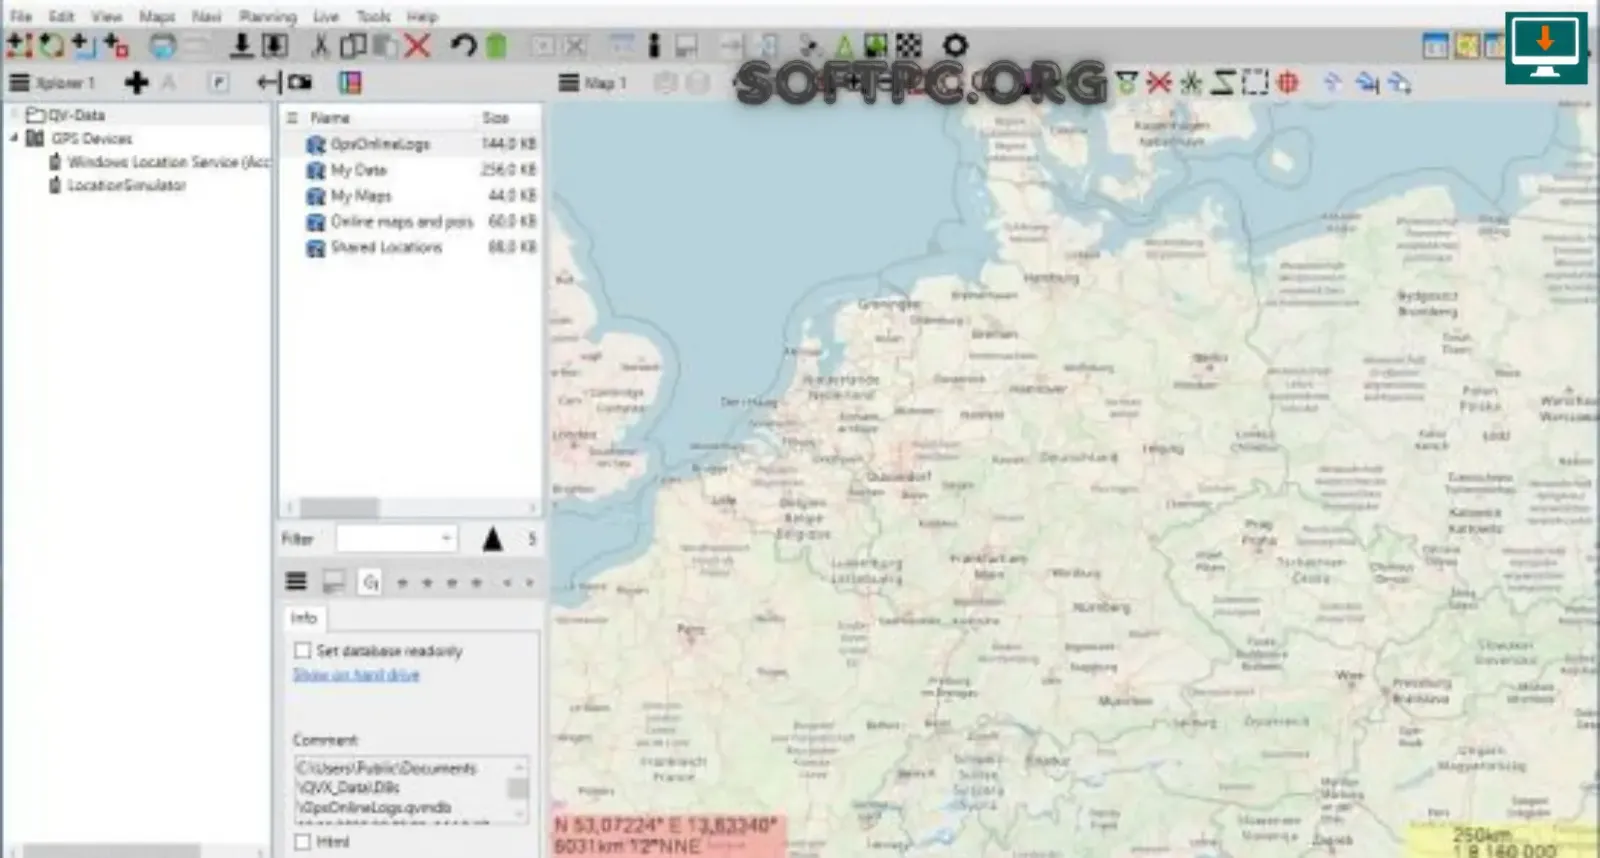Select 'My Maps' database row

click(x=411, y=196)
